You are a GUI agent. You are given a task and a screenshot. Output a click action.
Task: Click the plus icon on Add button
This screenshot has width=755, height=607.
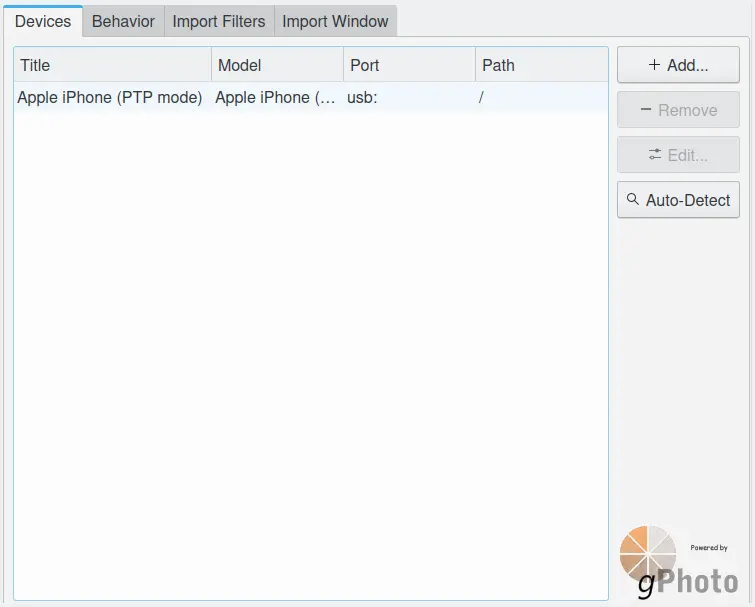[654, 65]
